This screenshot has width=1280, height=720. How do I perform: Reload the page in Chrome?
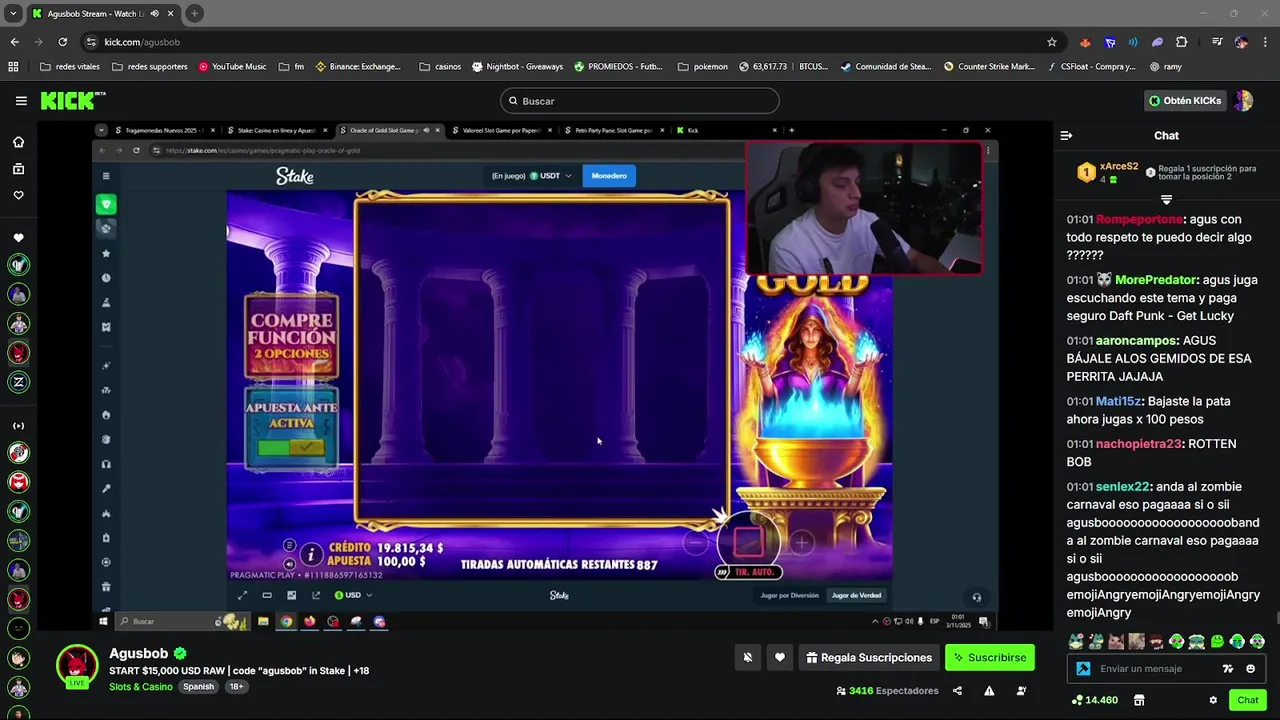(x=62, y=42)
